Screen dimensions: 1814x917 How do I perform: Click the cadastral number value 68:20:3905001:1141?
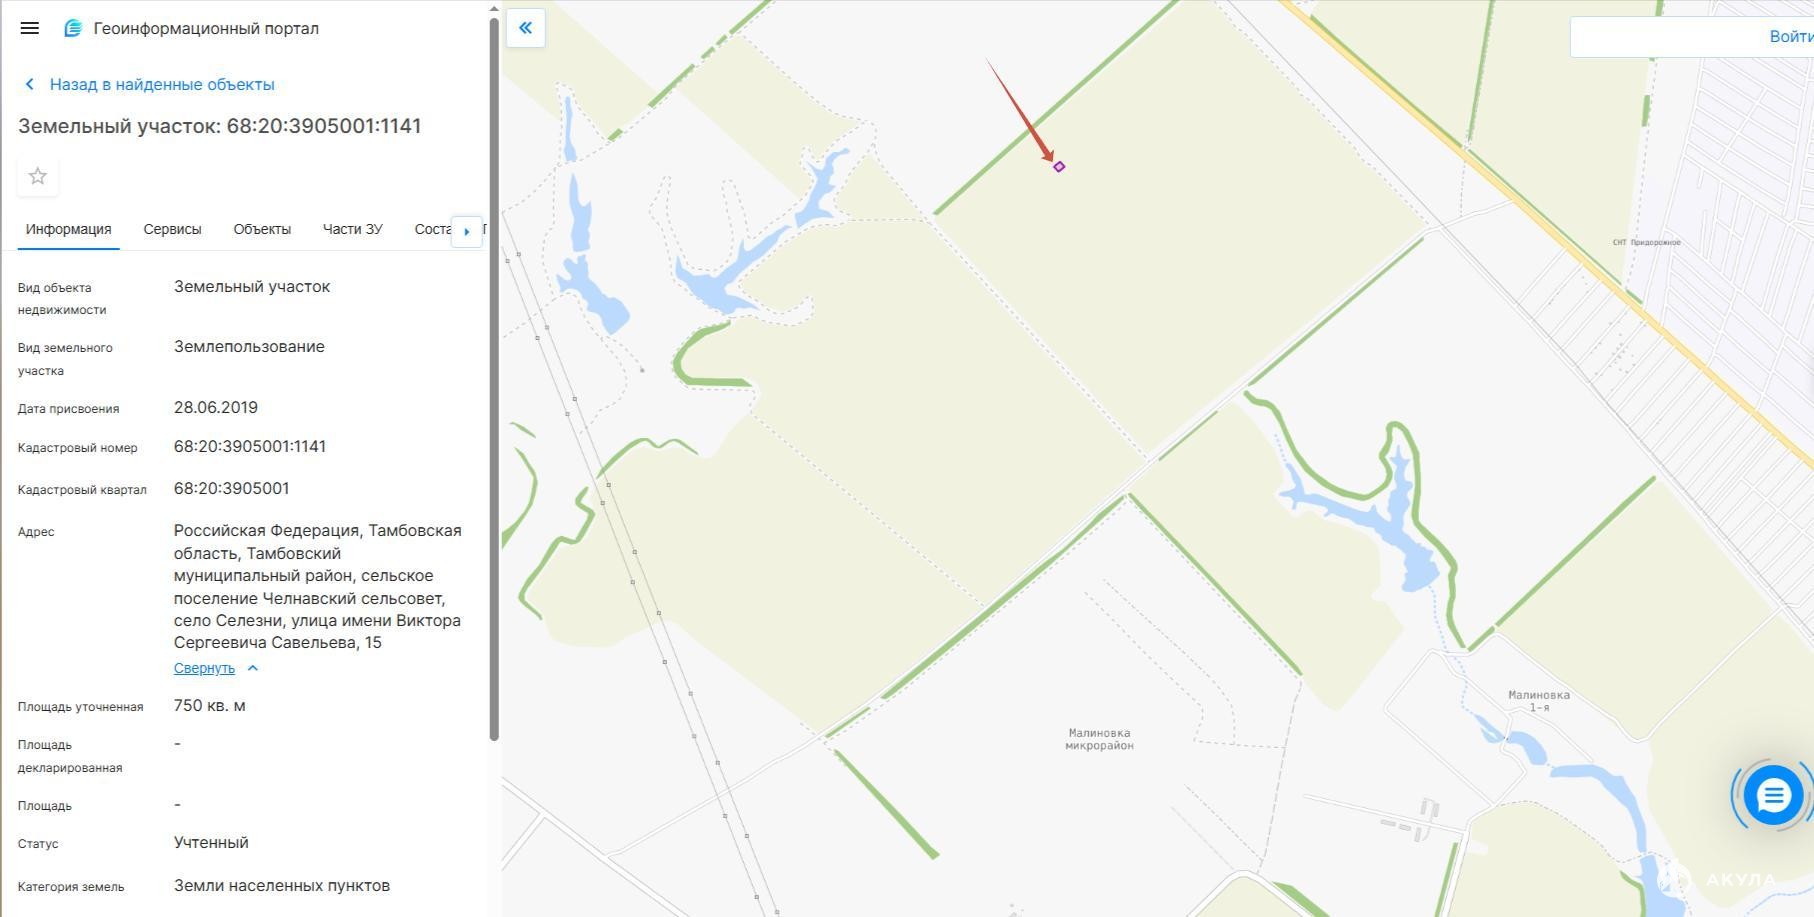tap(250, 446)
